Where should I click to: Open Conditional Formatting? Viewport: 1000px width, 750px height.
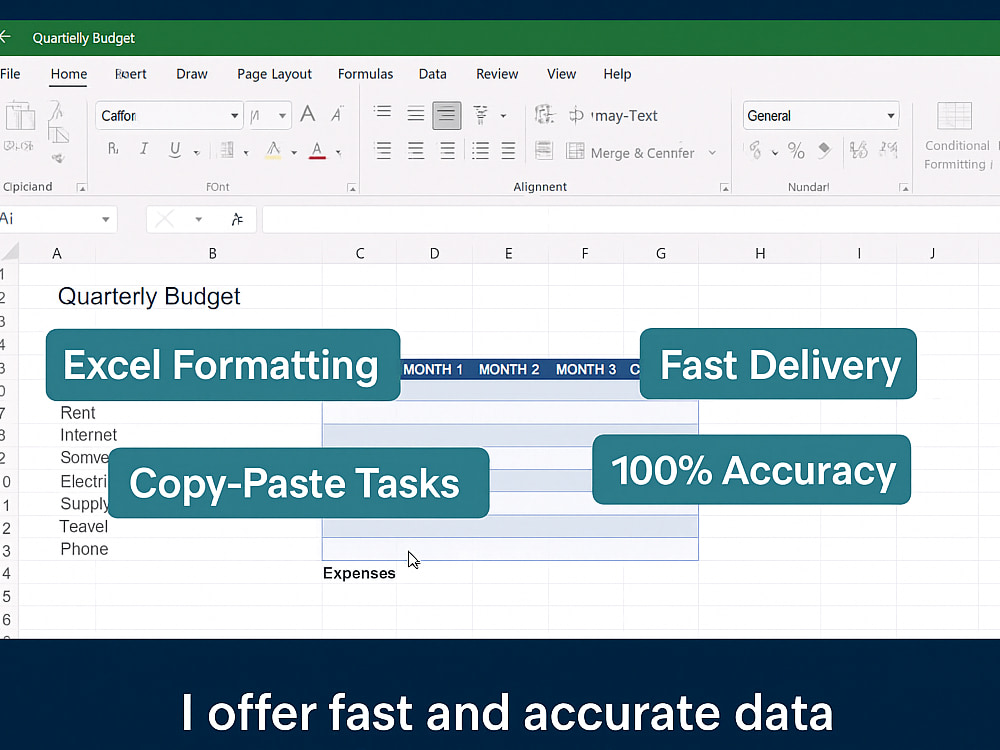click(955, 136)
